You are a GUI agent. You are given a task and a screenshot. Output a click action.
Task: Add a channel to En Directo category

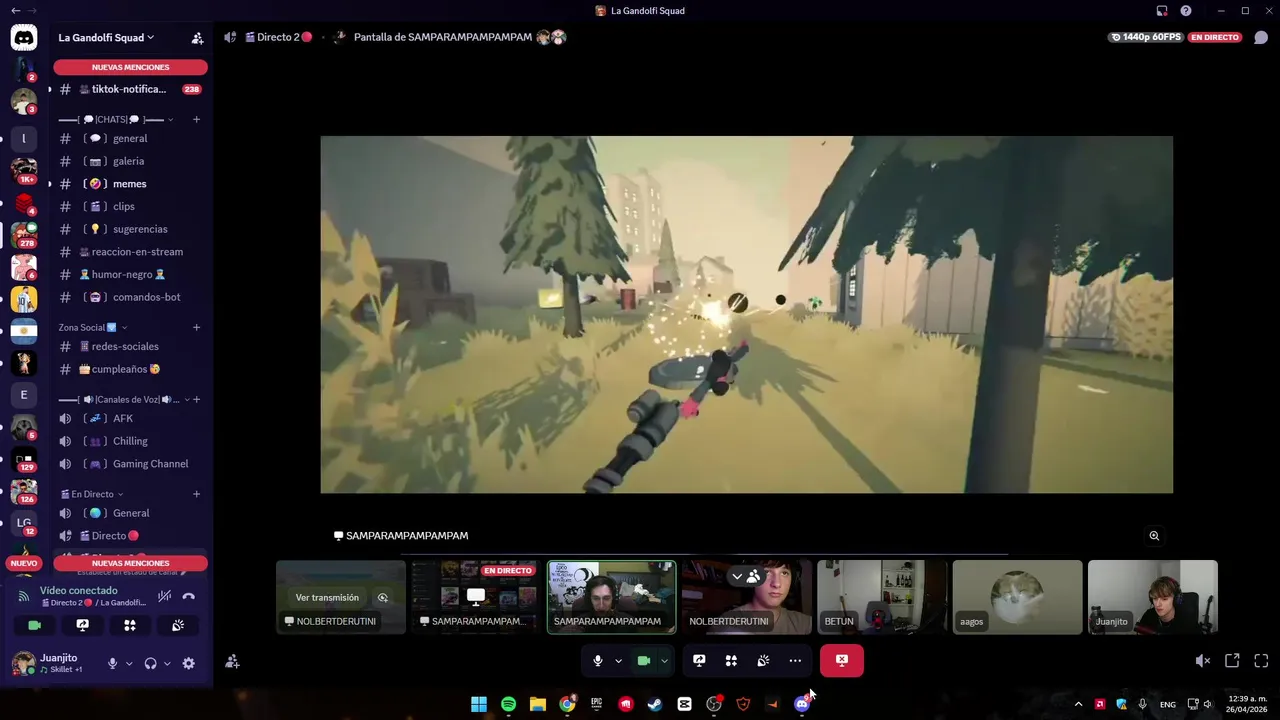coord(196,494)
